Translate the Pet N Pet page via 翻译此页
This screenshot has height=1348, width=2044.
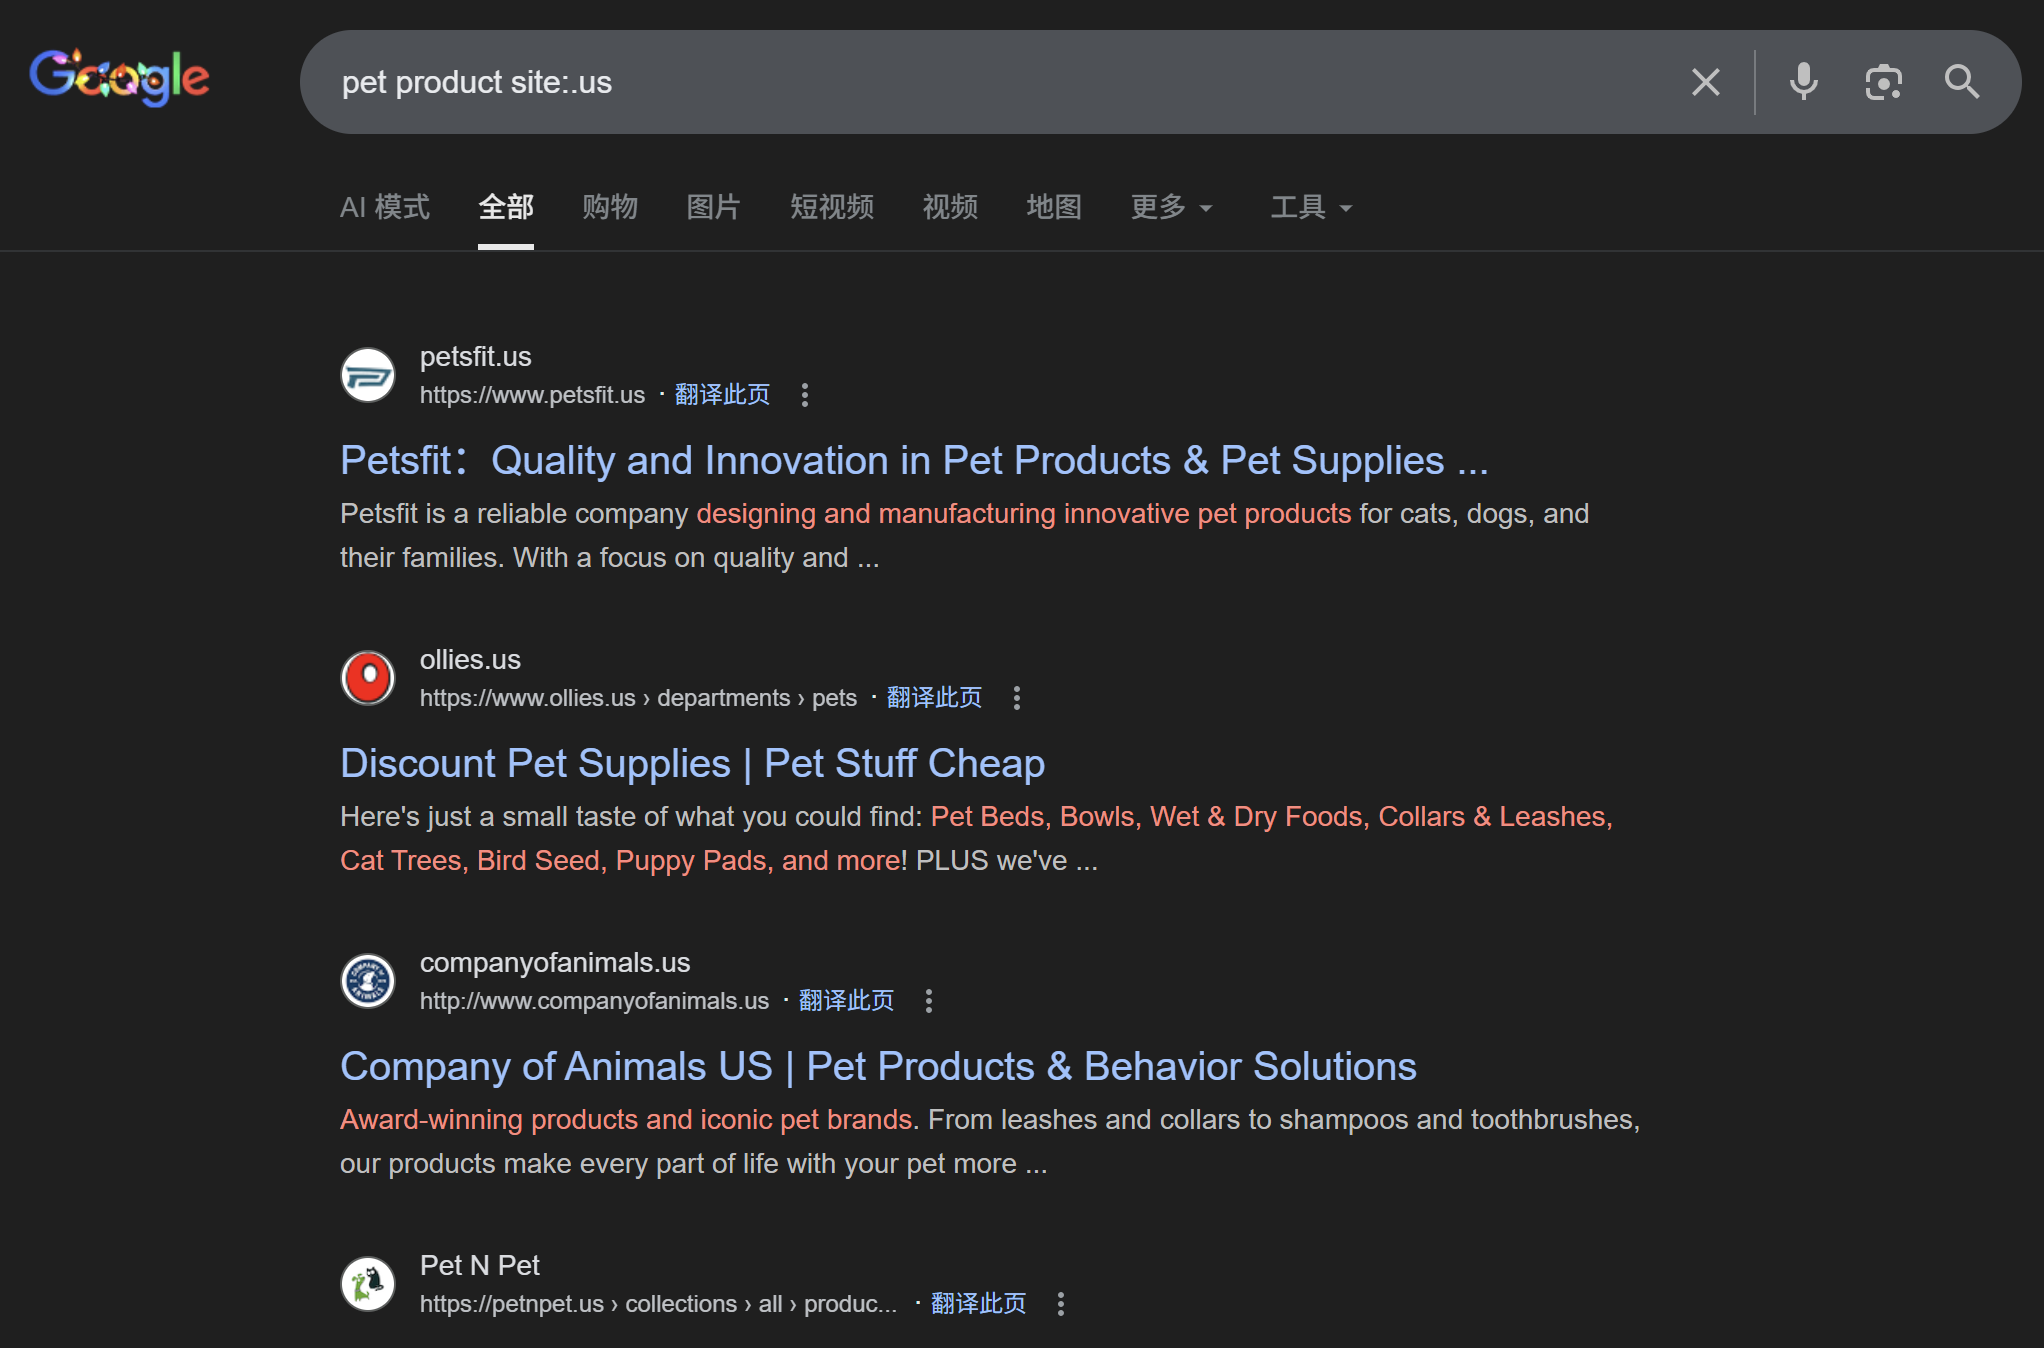[979, 1304]
